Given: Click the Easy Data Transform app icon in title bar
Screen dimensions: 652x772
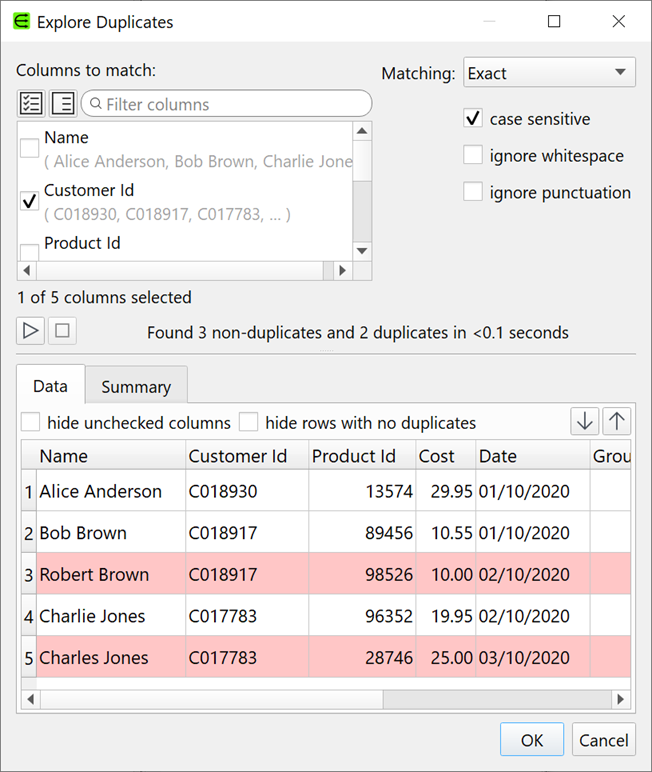Looking at the screenshot, I should pos(21,21).
